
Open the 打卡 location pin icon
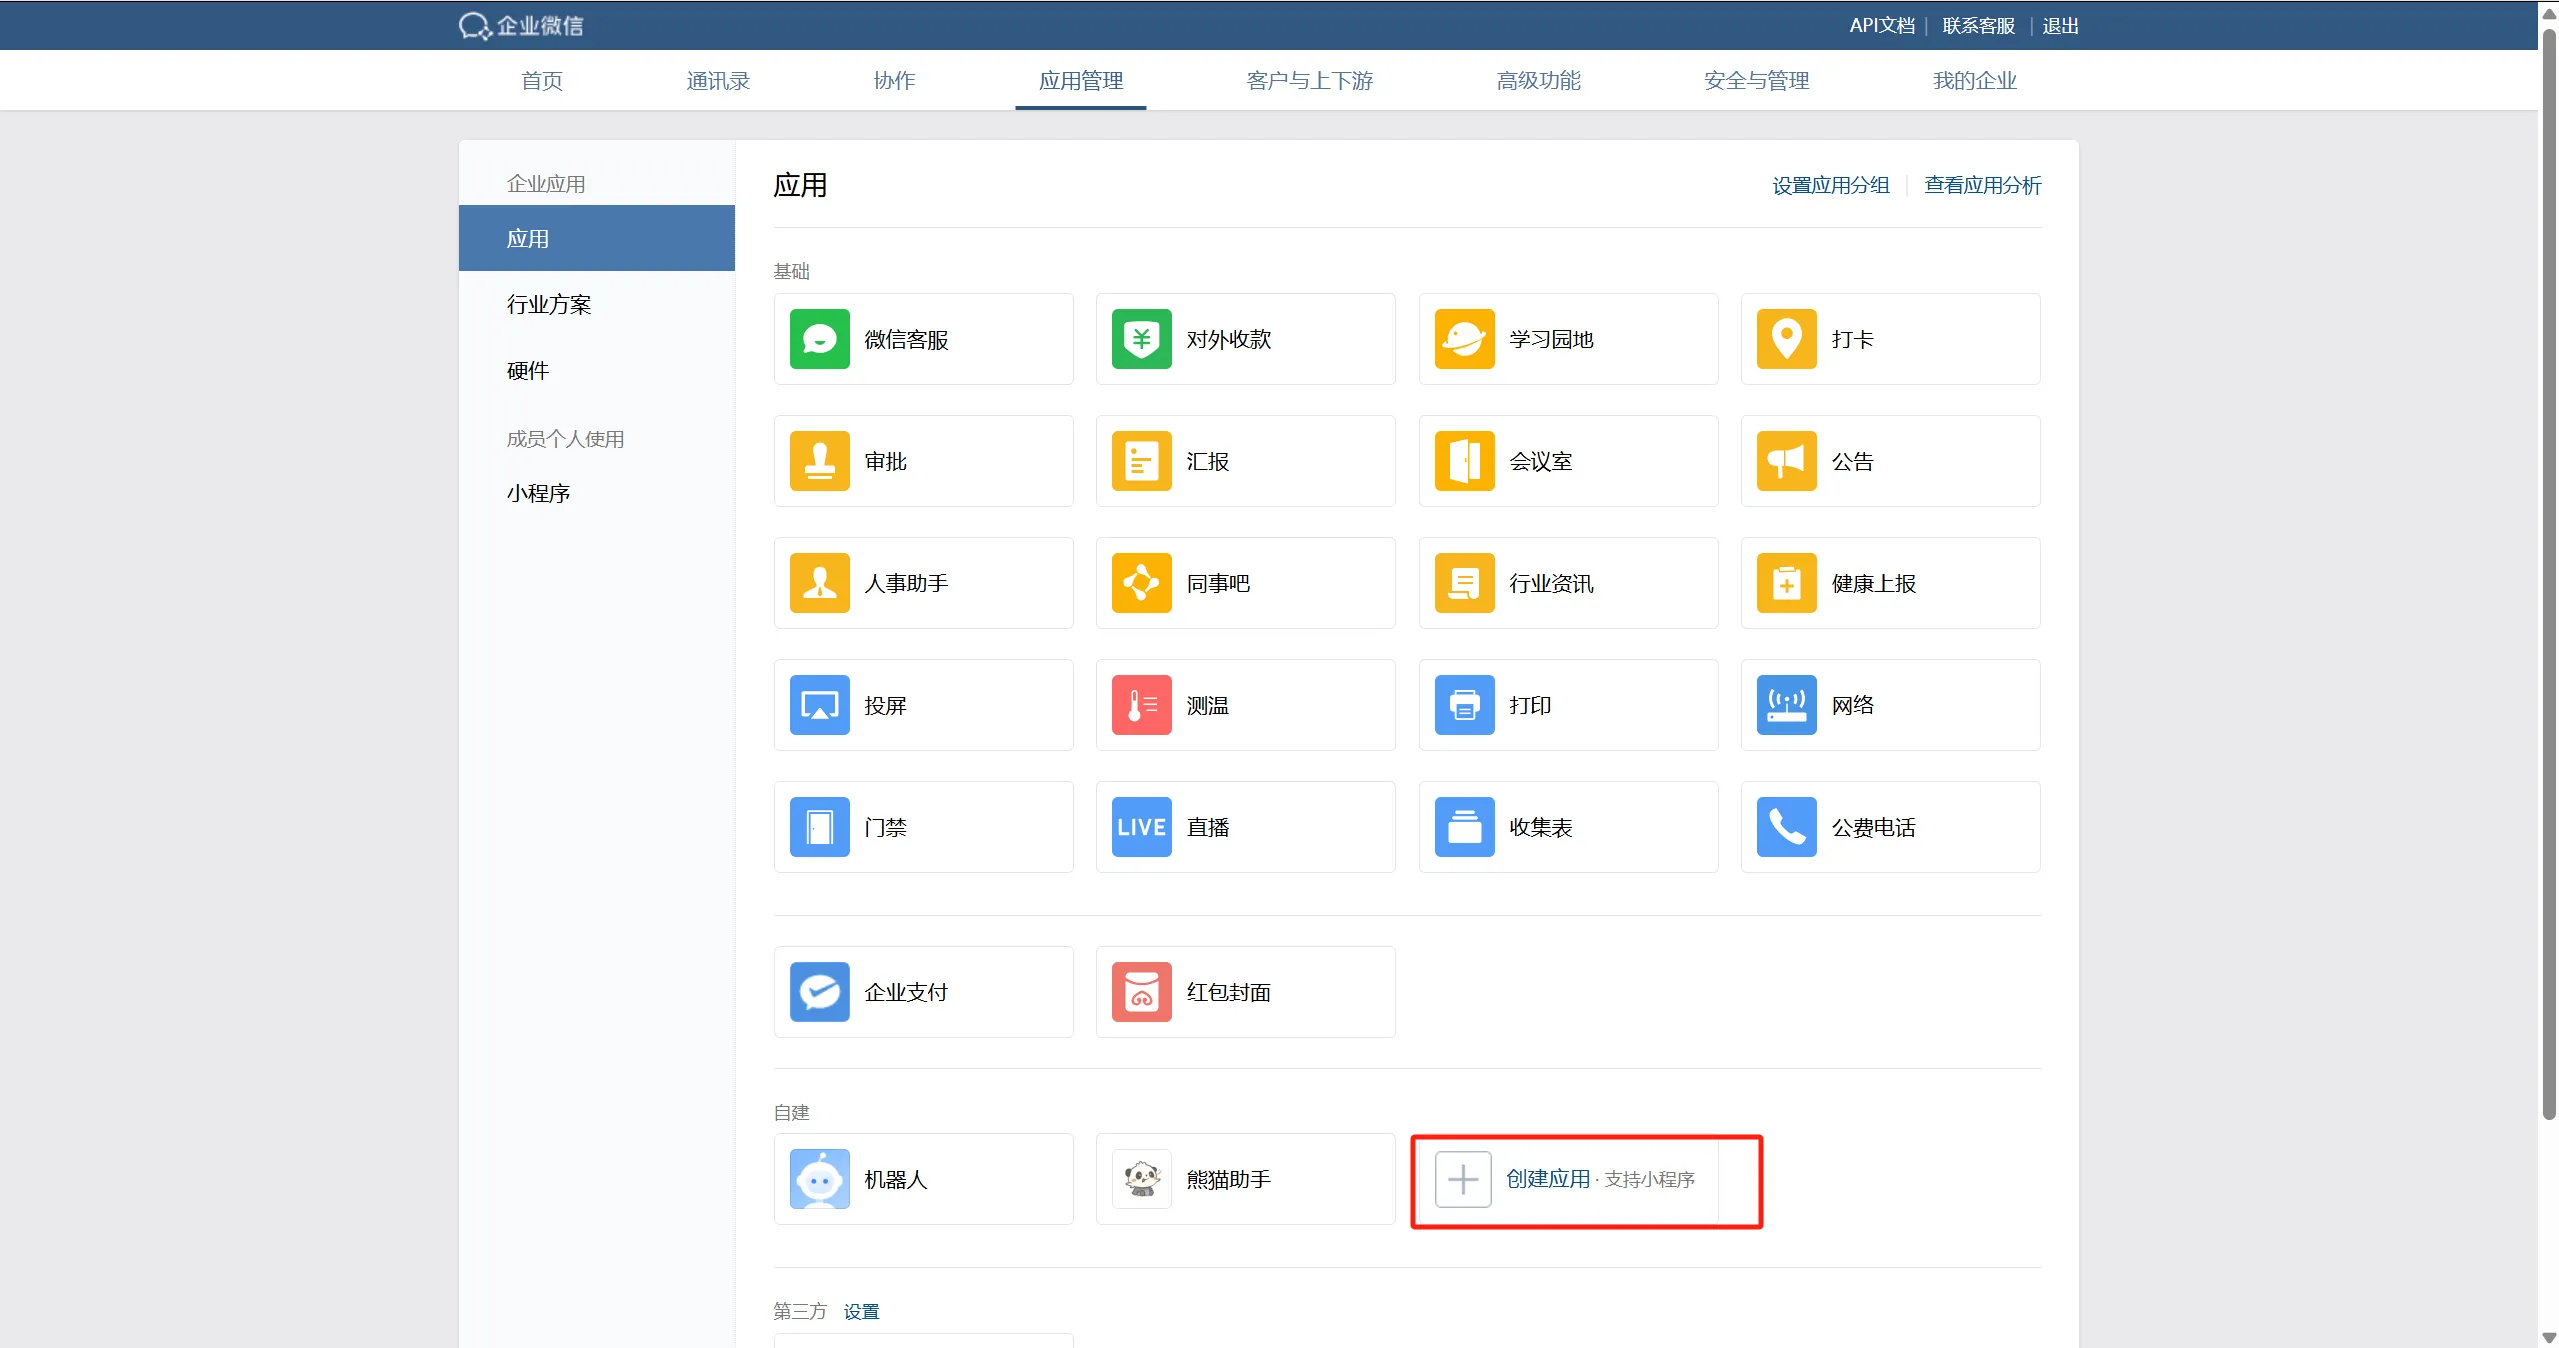pos(1786,339)
